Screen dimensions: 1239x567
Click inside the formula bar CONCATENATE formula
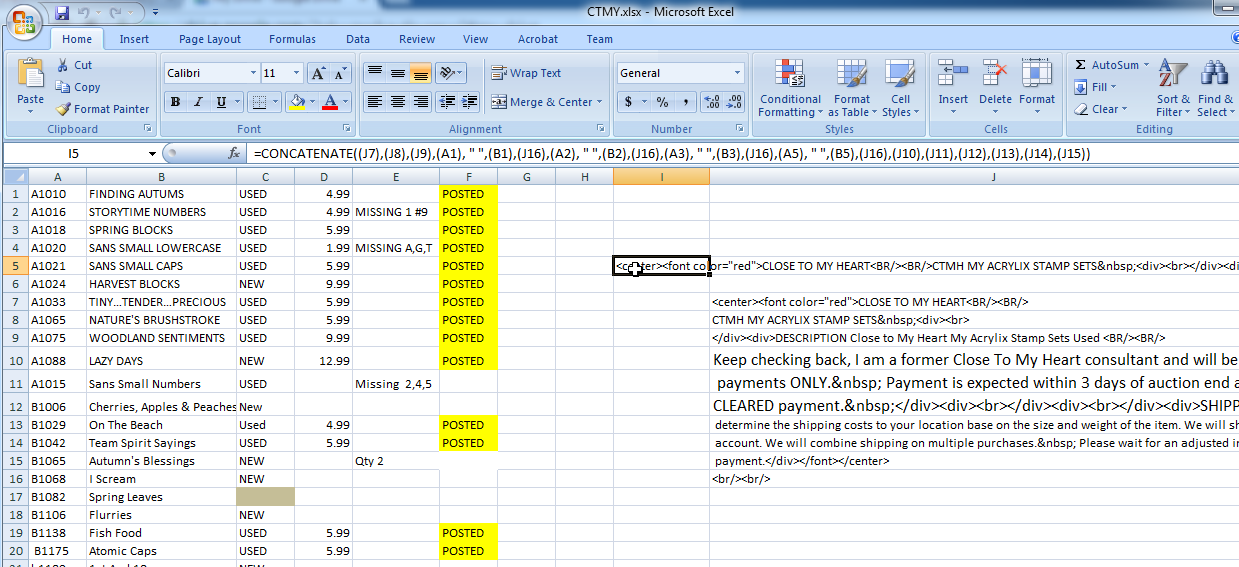[670, 154]
